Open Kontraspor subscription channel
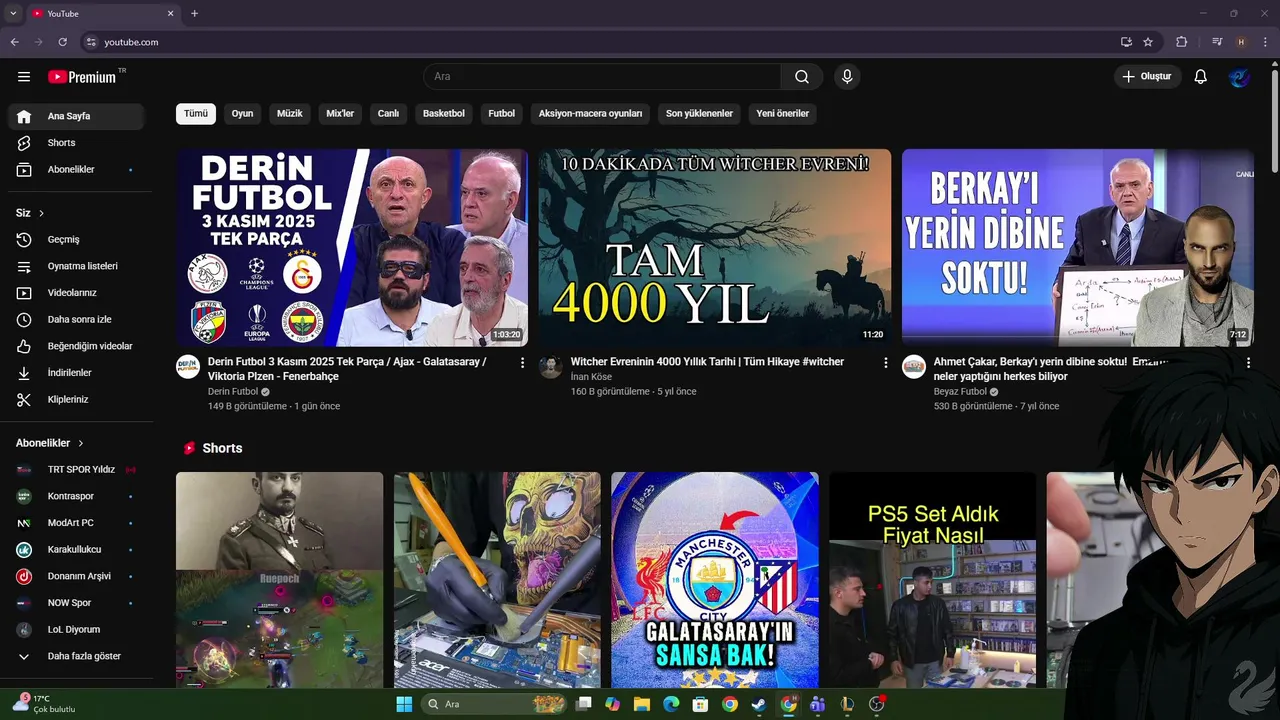 [x=76, y=496]
